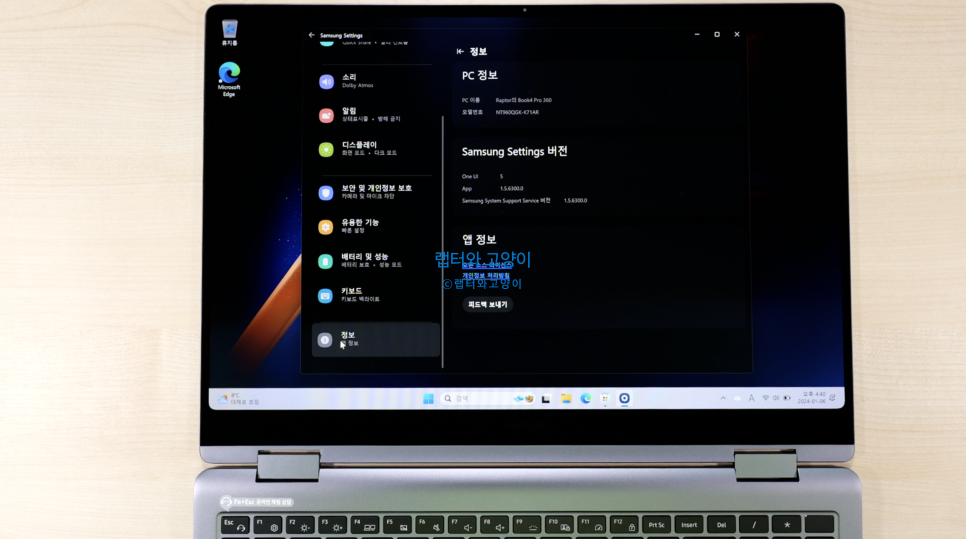Select the PC name Raptor의 Book4 Pro 360
The height and width of the screenshot is (539, 966).
point(524,100)
